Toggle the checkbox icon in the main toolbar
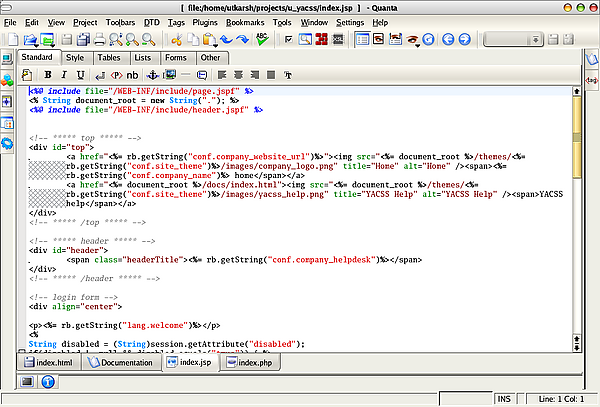 (289, 40)
